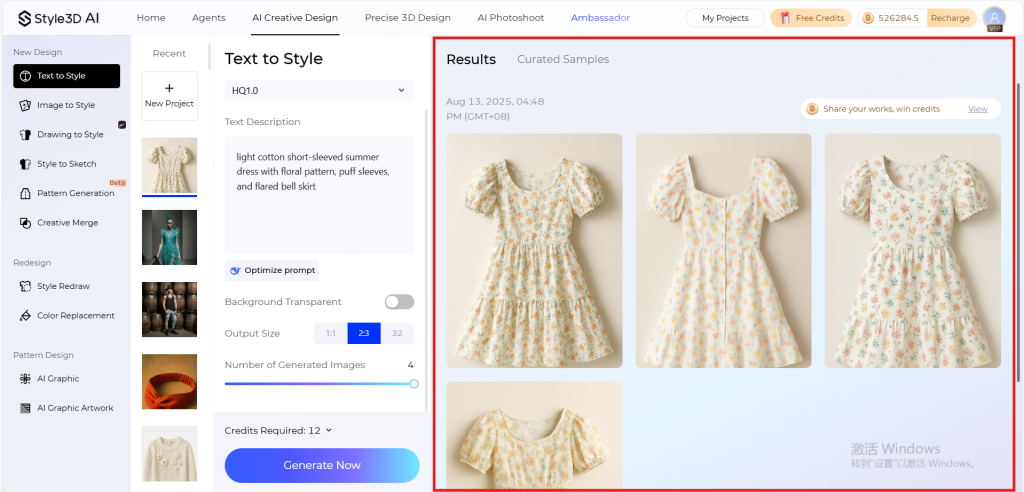Open Precise 3D Design tab
The height and width of the screenshot is (492, 1024).
(x=408, y=18)
